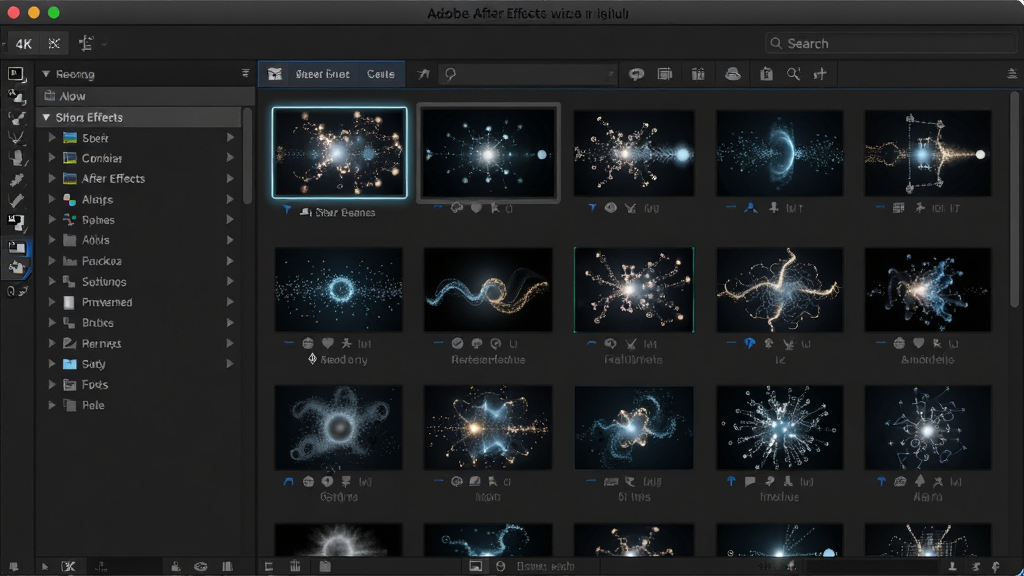1024x576 pixels.
Task: Select the topmost frame tool in left strip
Action: coord(16,74)
